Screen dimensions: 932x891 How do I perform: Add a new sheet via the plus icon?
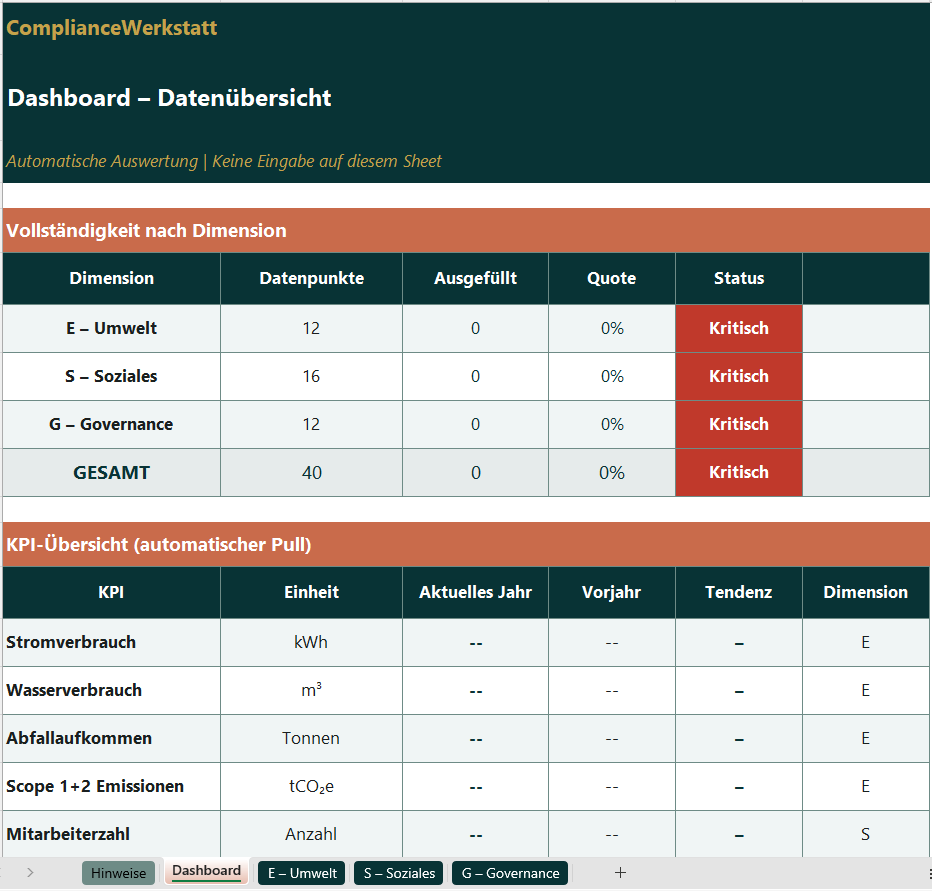point(621,872)
